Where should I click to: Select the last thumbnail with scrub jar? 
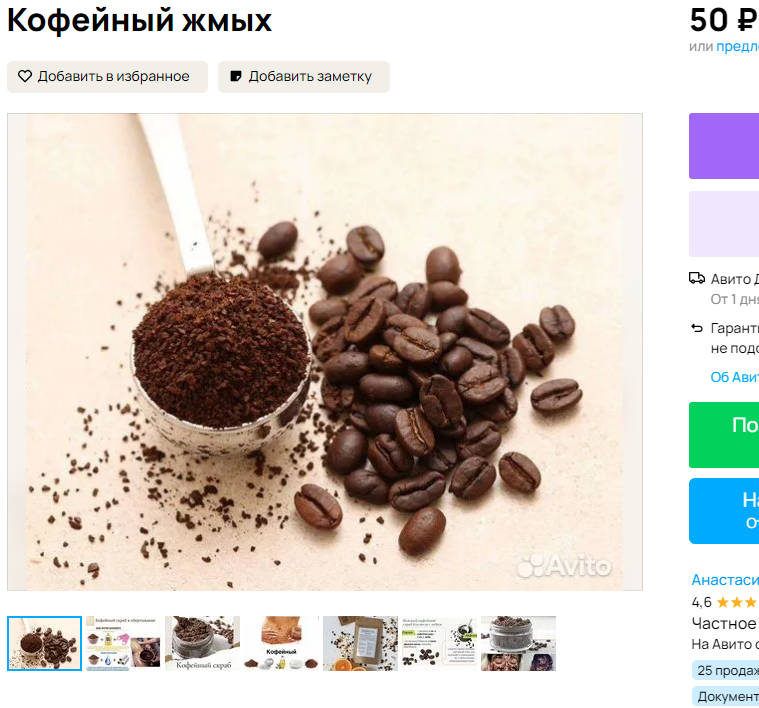tap(518, 643)
